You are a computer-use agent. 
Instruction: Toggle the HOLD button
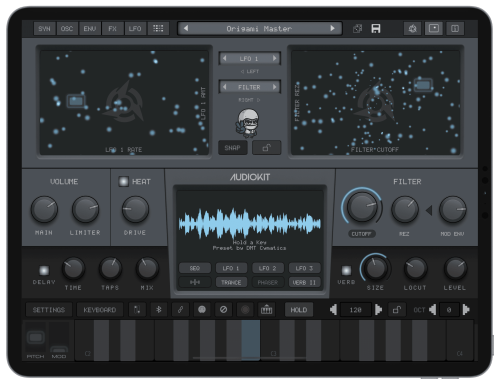[x=299, y=310]
